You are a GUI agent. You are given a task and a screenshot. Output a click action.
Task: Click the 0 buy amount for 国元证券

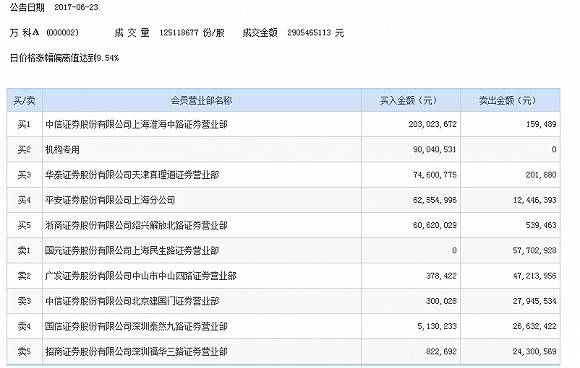coord(454,251)
